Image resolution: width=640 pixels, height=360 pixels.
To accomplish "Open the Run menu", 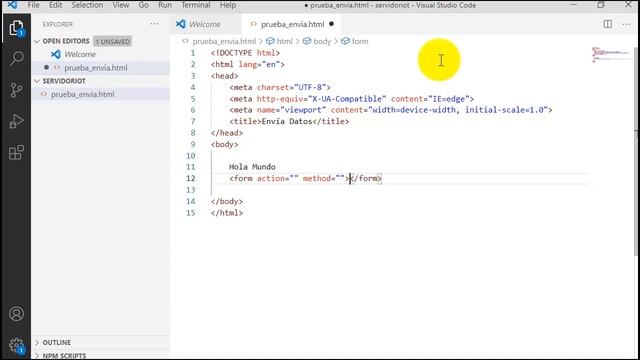I will pos(165,5).
